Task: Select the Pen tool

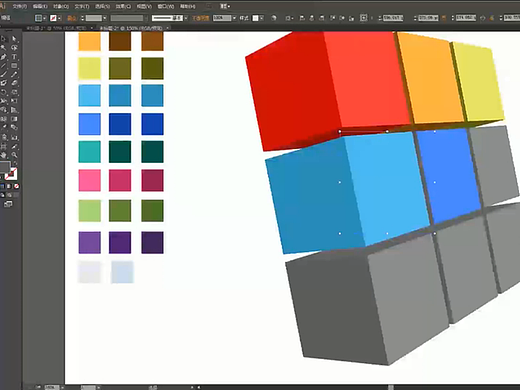Action: pyautogui.click(x=4, y=57)
